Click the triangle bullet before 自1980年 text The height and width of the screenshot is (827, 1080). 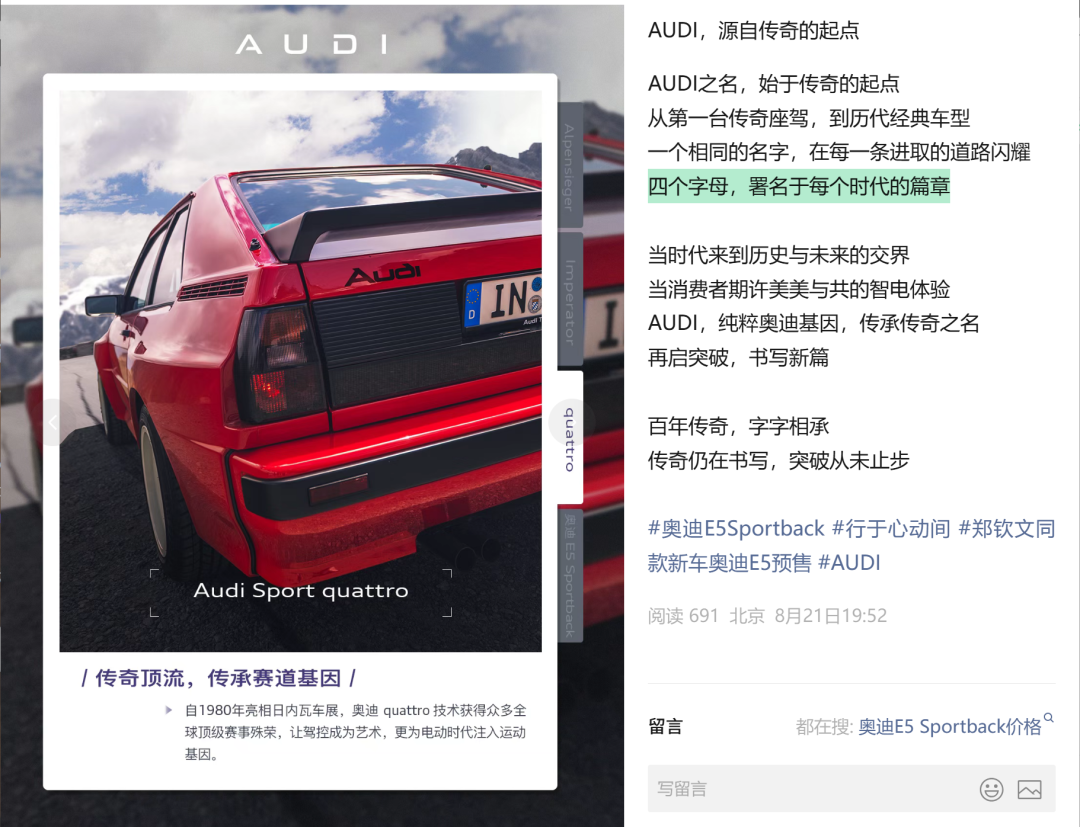(169, 709)
